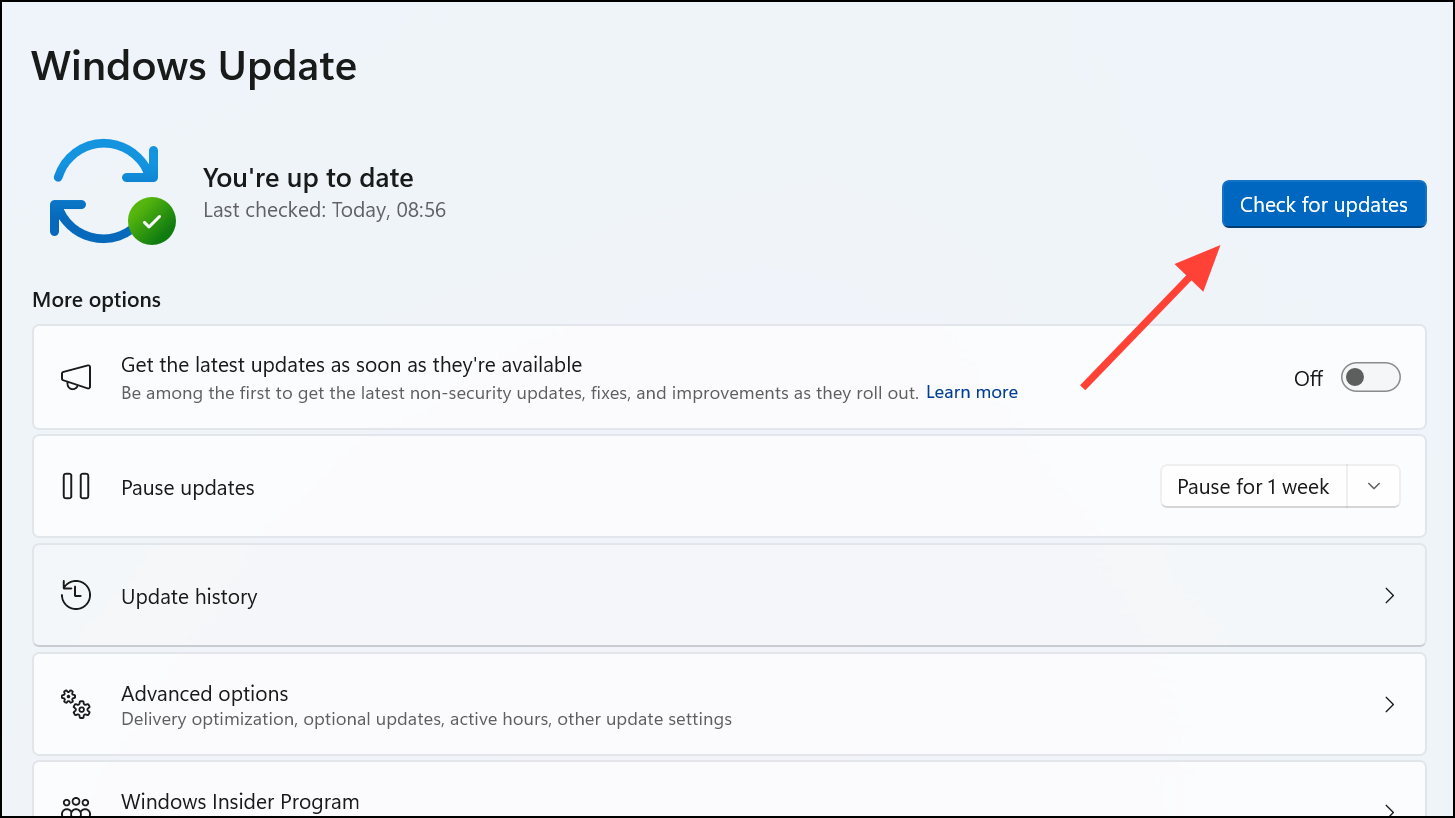Screen dimensions: 1455x818
Task: Click the More options section label
Action: tap(96, 300)
